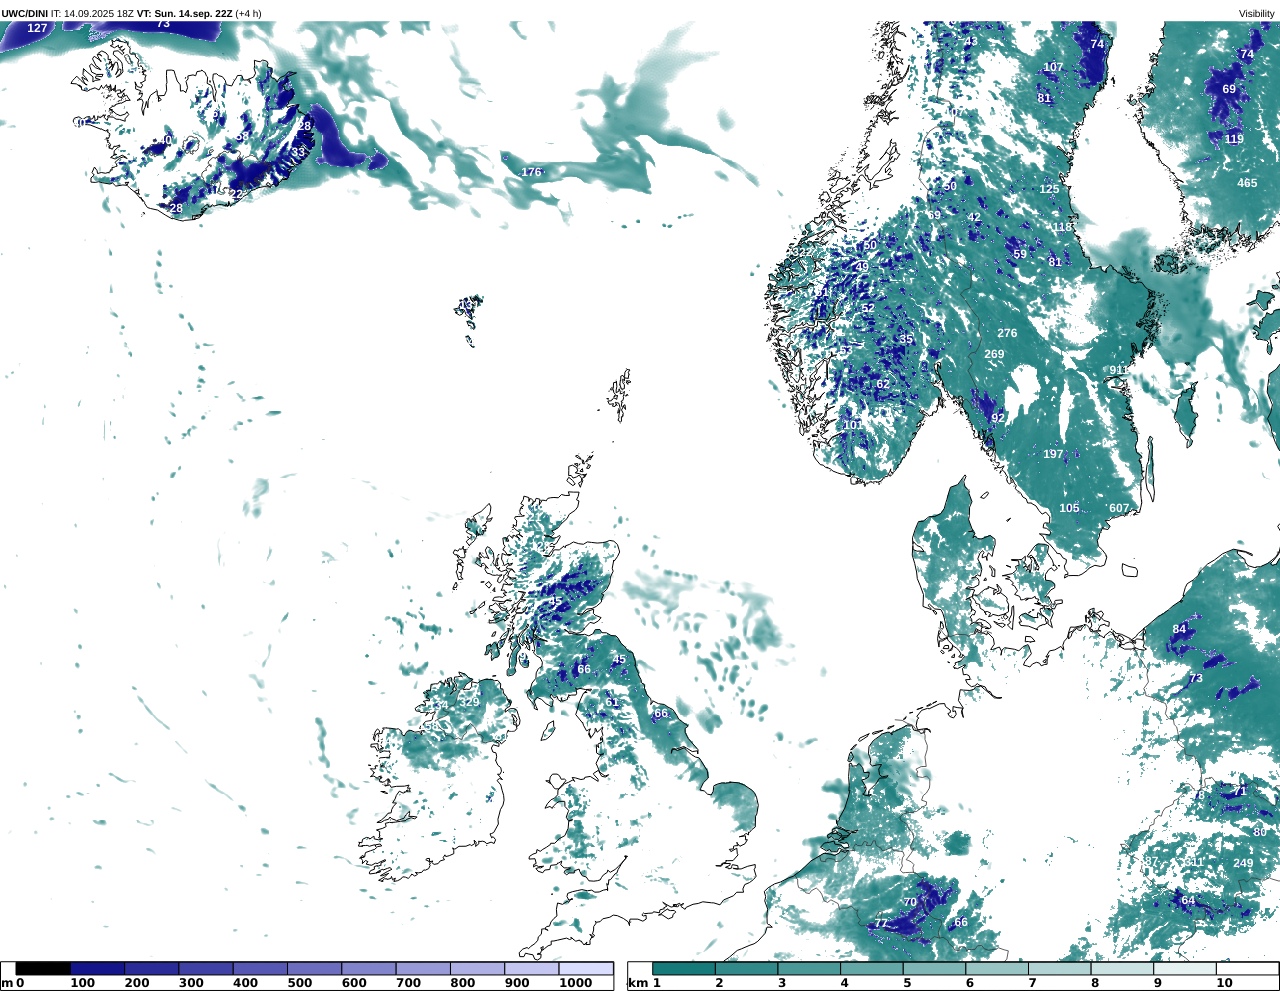Click the "70" value on the map
This screenshot has height=991, width=1280.
[x=910, y=901]
